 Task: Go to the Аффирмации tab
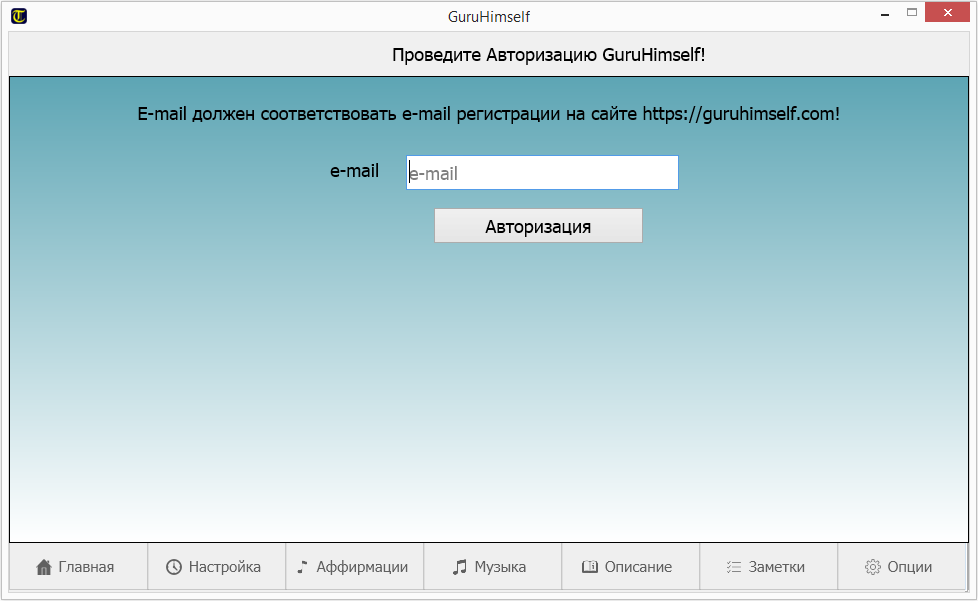(x=362, y=567)
